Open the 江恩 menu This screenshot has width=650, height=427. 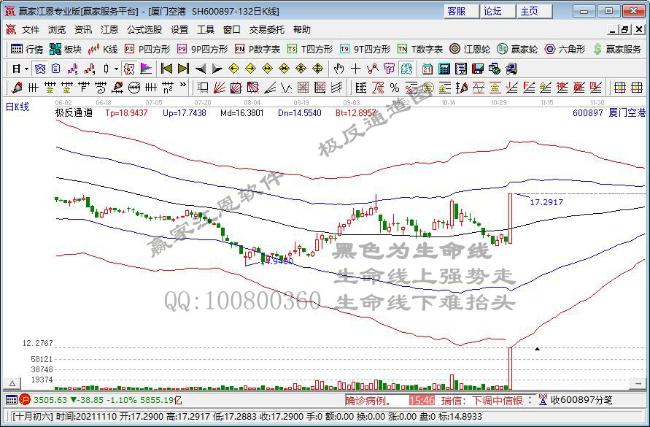pos(109,30)
